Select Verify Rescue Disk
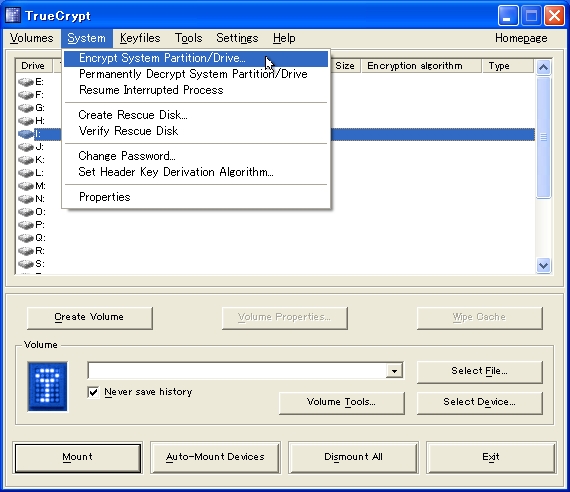Viewport: 570px width, 492px height. [196, 131]
